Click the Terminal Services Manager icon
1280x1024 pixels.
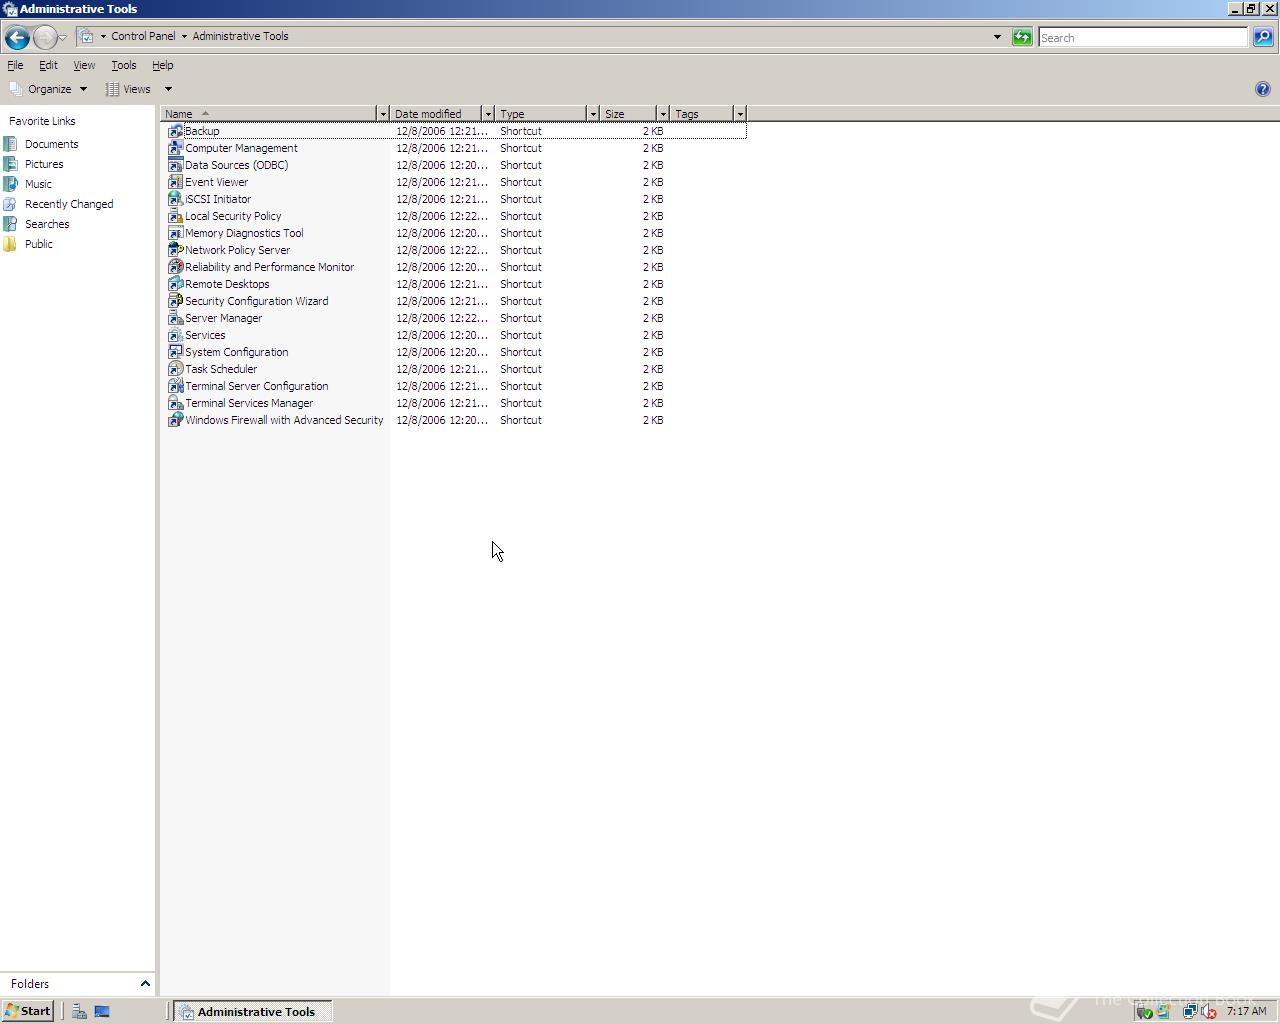point(175,403)
